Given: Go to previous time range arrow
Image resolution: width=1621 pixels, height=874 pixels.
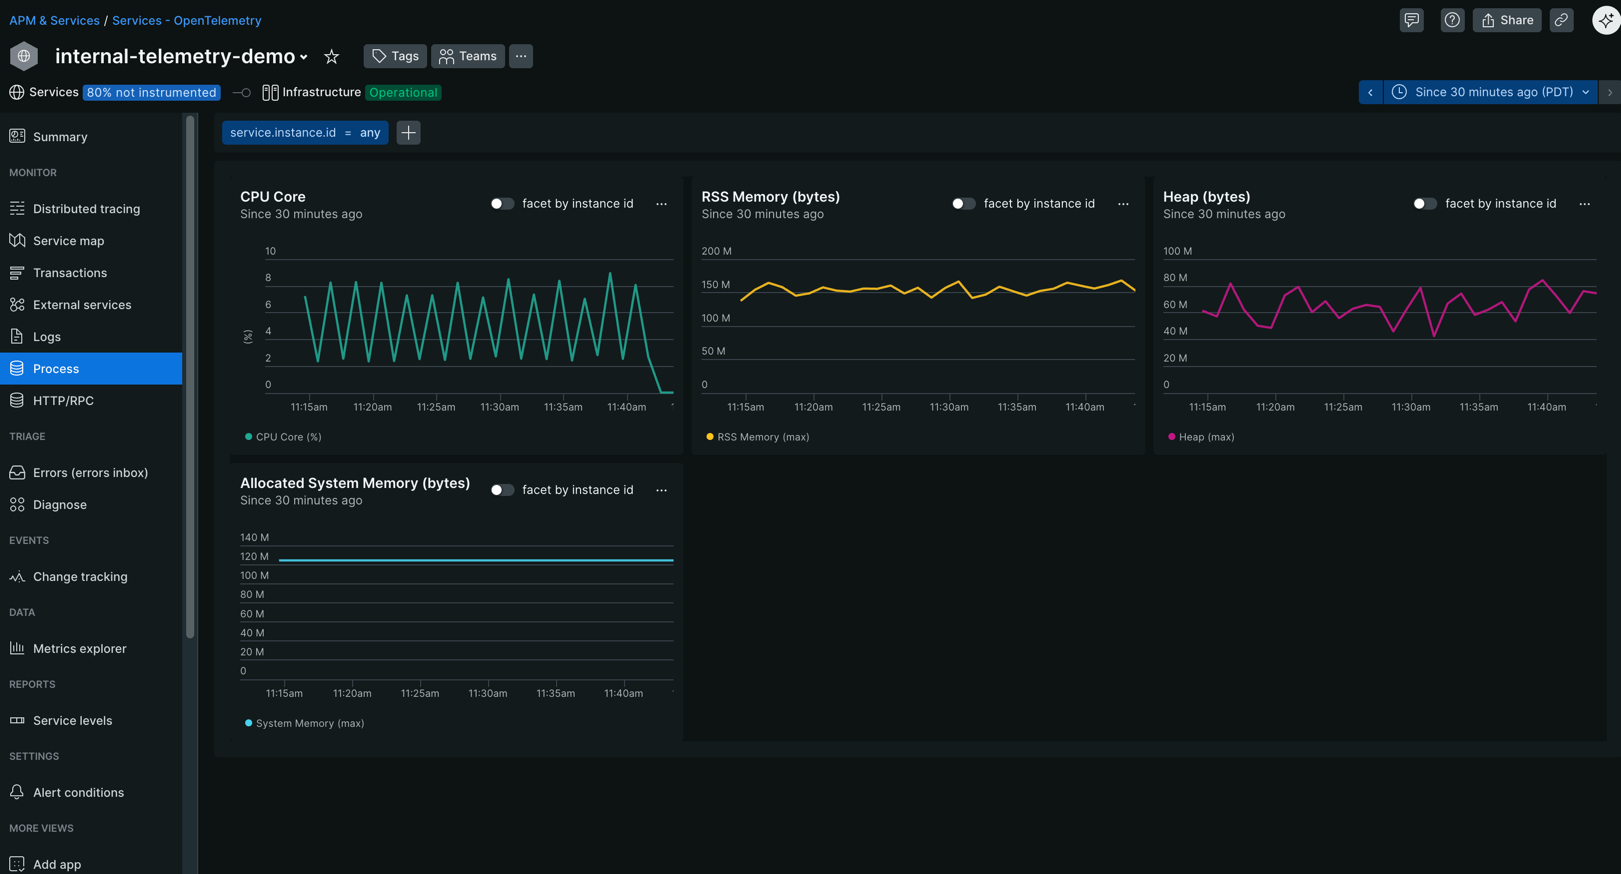Looking at the screenshot, I should [1370, 92].
